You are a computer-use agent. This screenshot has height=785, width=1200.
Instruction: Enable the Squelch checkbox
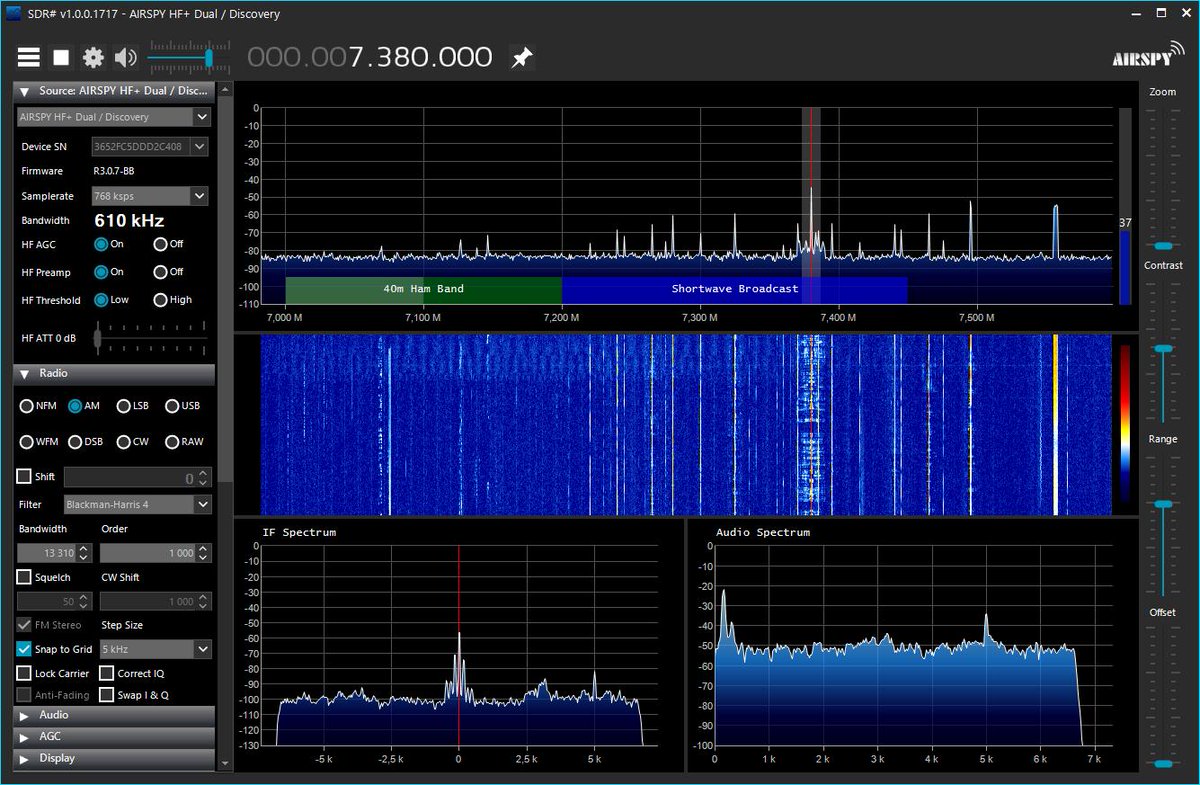point(24,577)
